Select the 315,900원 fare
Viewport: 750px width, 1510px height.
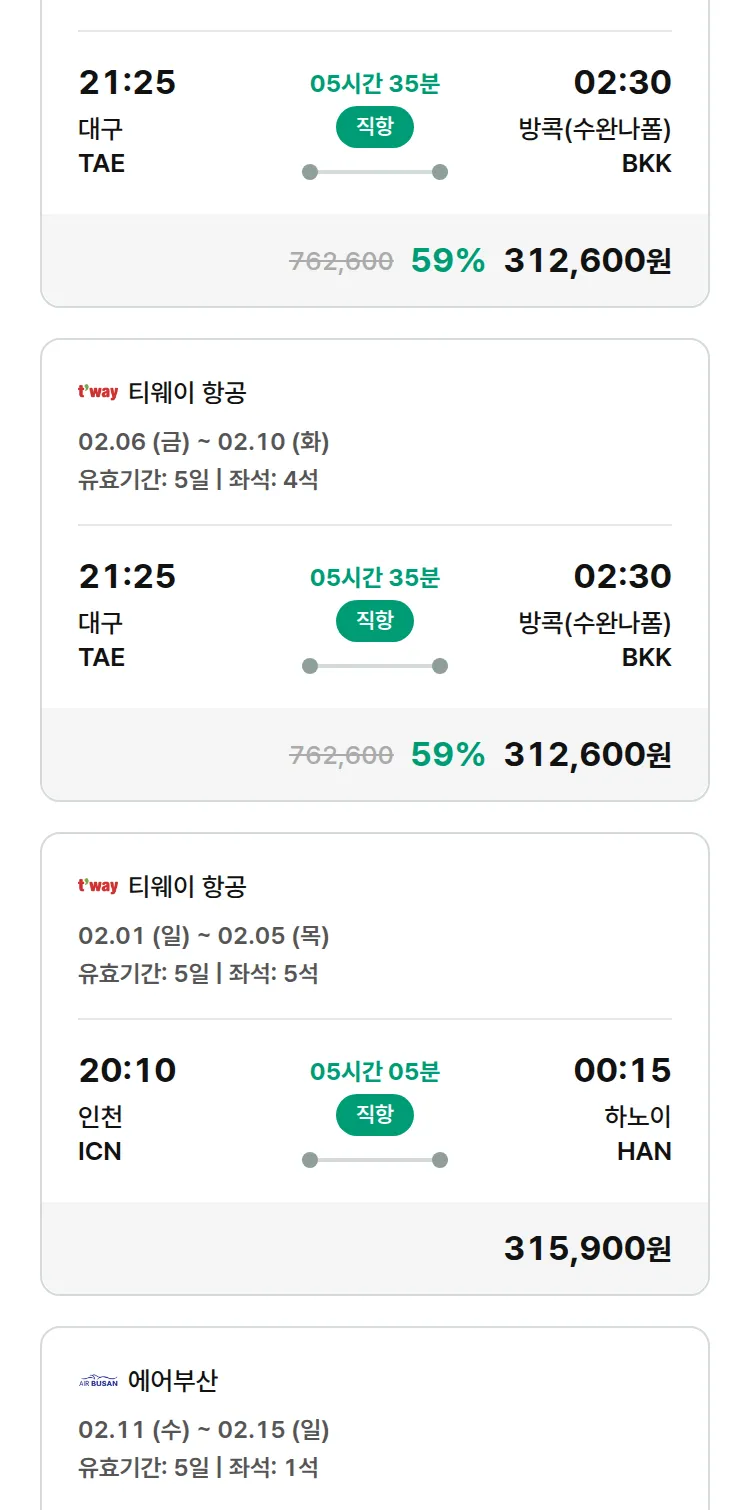[587, 1248]
